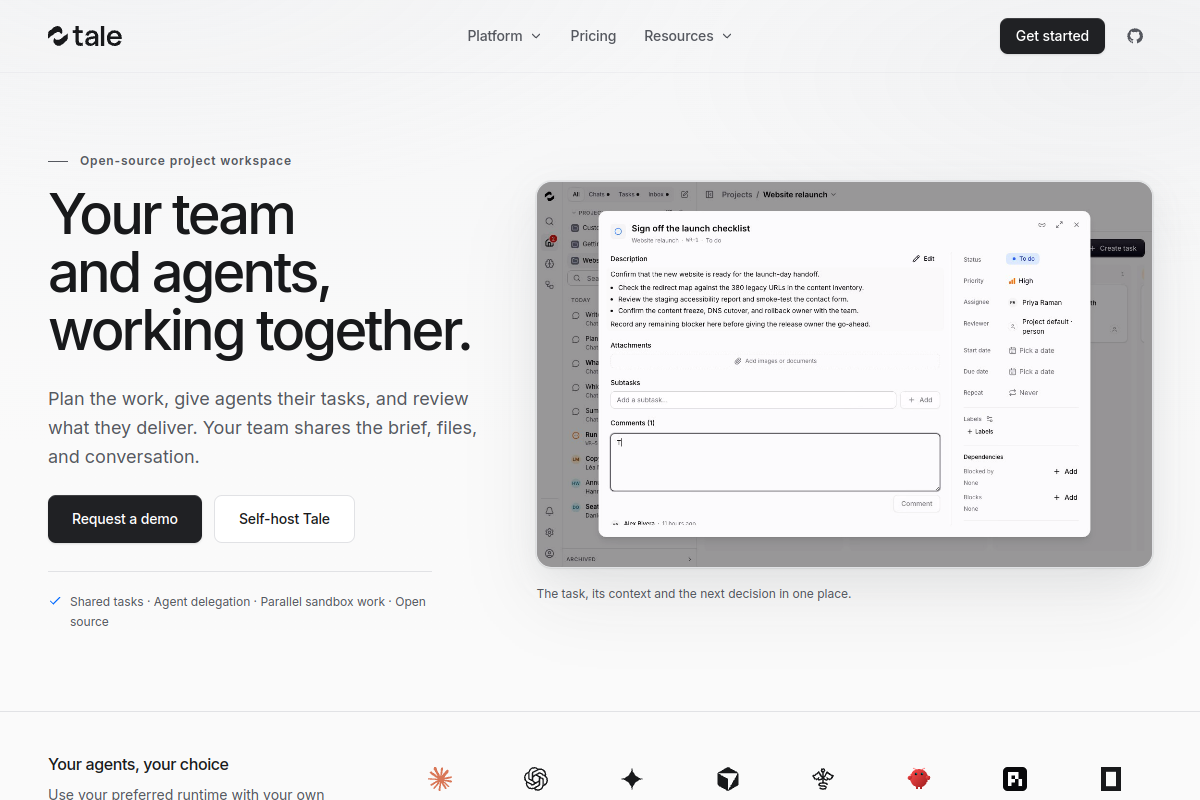Image resolution: width=1200 pixels, height=800 pixels.
Task: Toggle the task status circle beside title
Action: [618, 232]
